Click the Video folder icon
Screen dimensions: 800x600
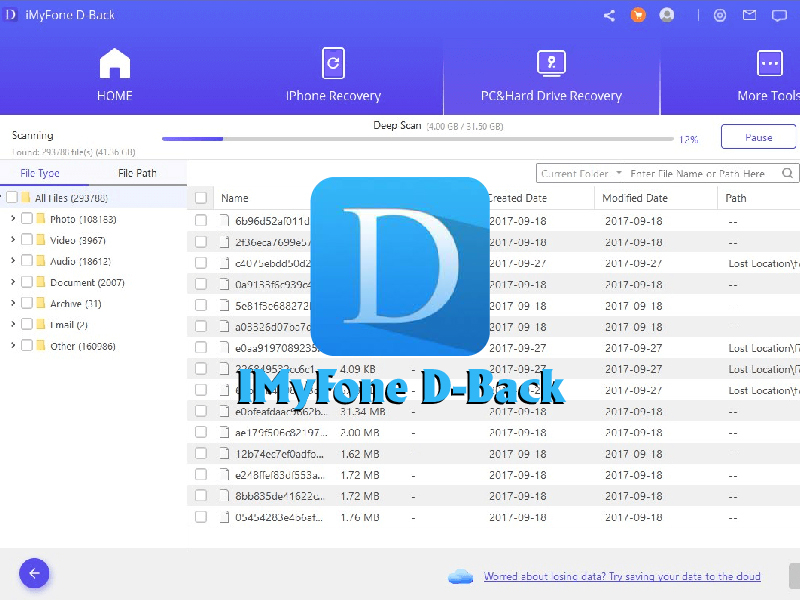[41, 240]
